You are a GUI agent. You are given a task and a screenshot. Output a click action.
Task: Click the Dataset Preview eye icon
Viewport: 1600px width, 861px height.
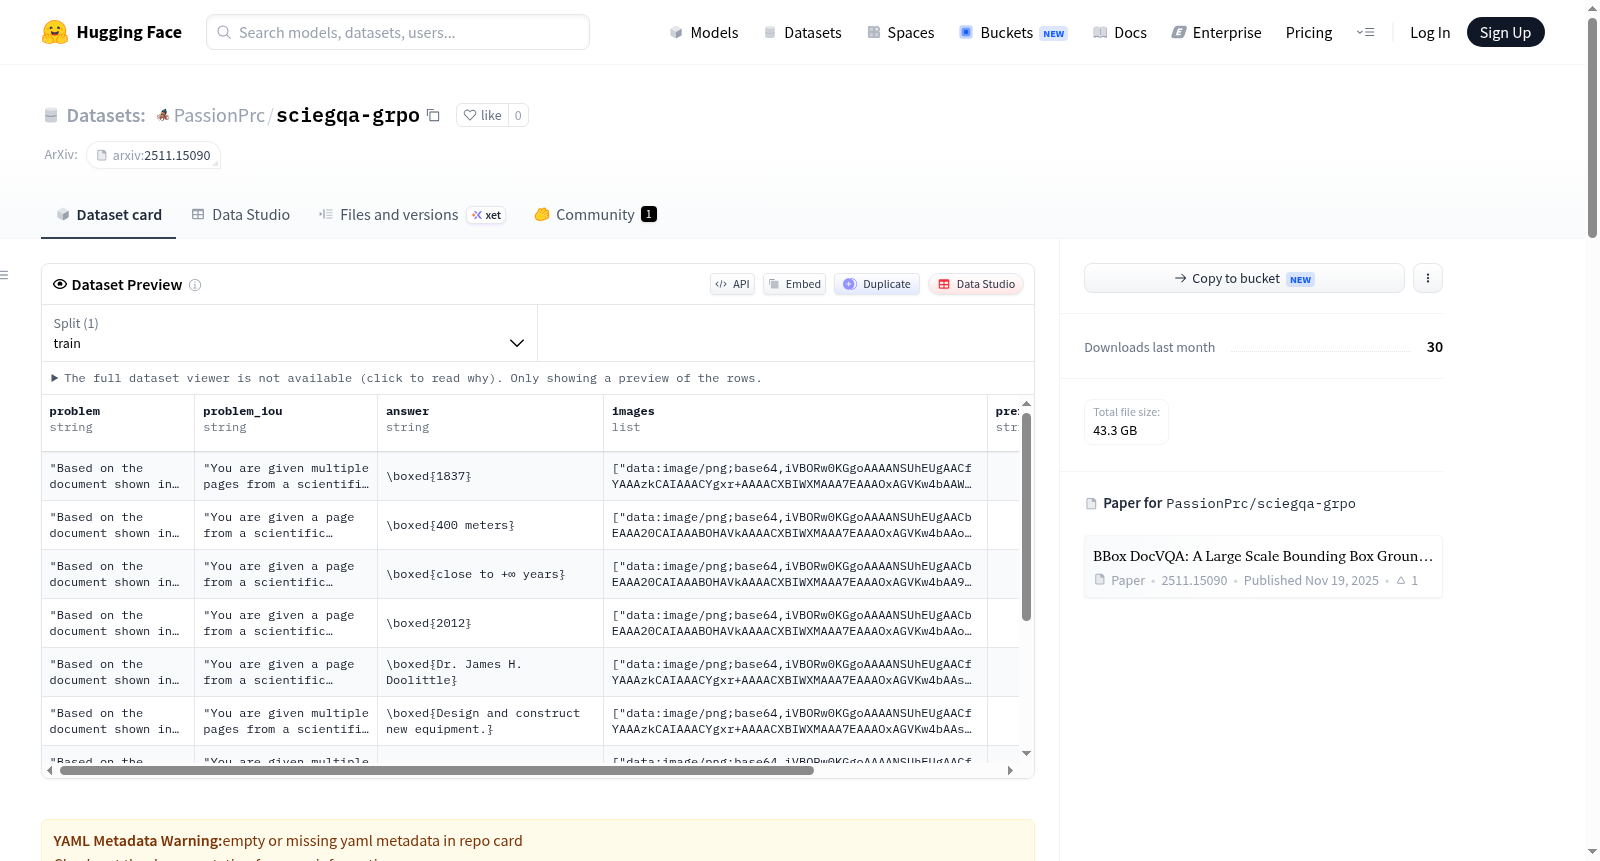pos(60,284)
